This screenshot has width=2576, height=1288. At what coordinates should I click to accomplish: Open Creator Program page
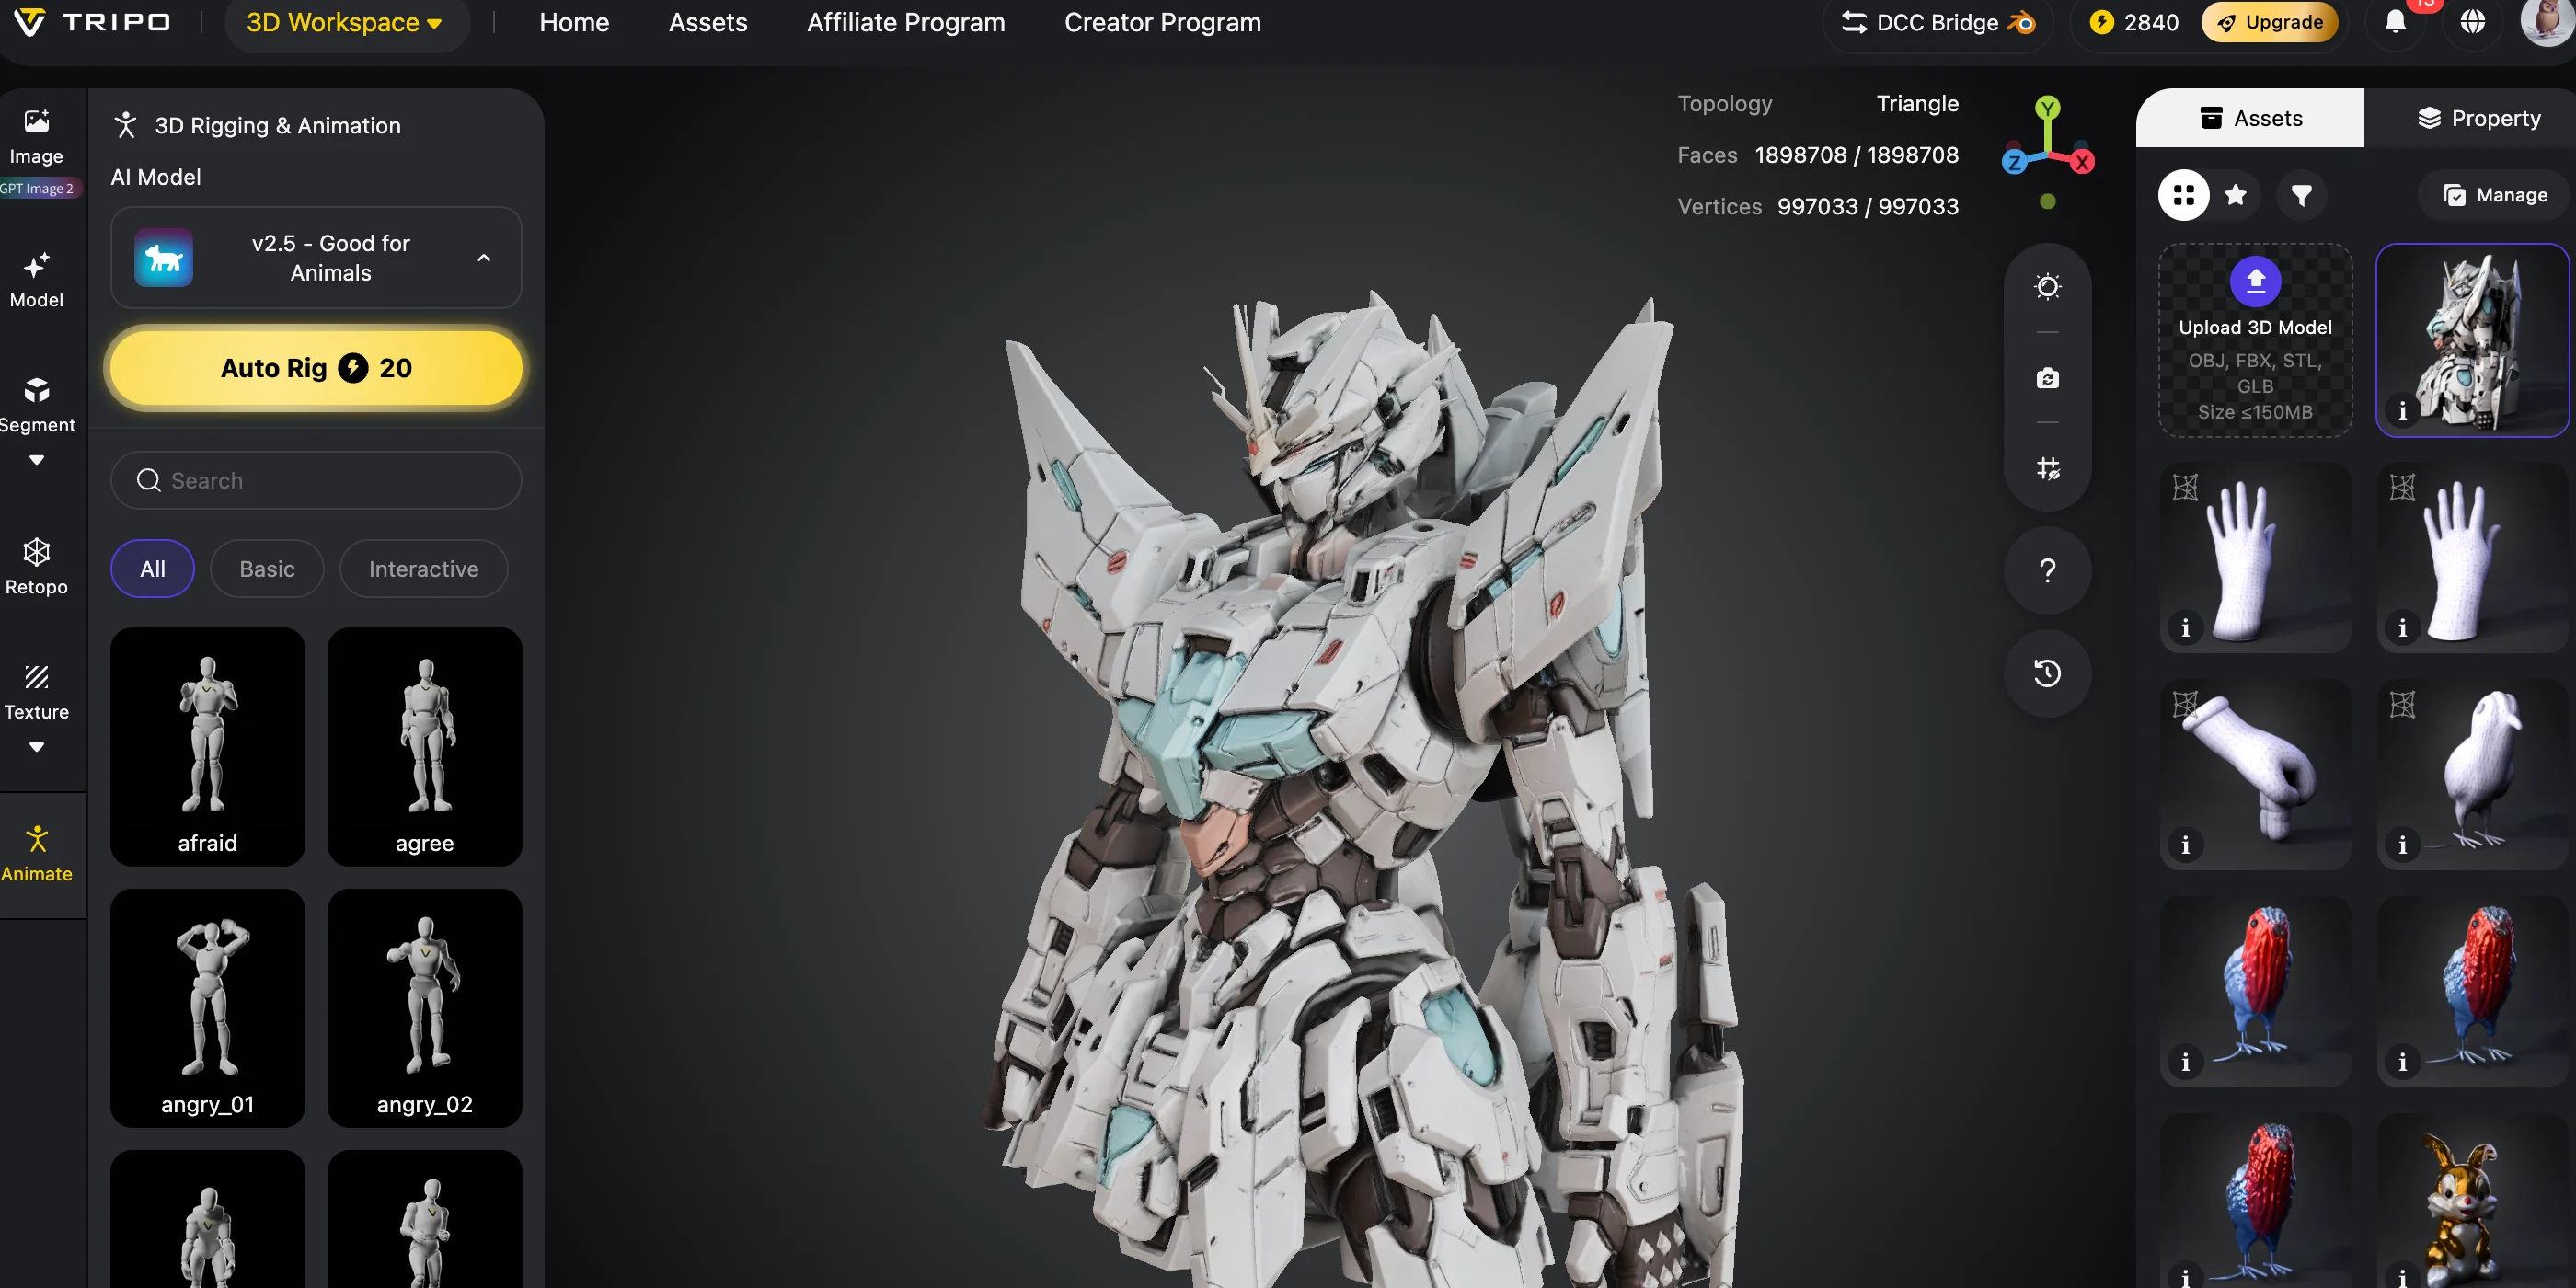pos(1162,22)
